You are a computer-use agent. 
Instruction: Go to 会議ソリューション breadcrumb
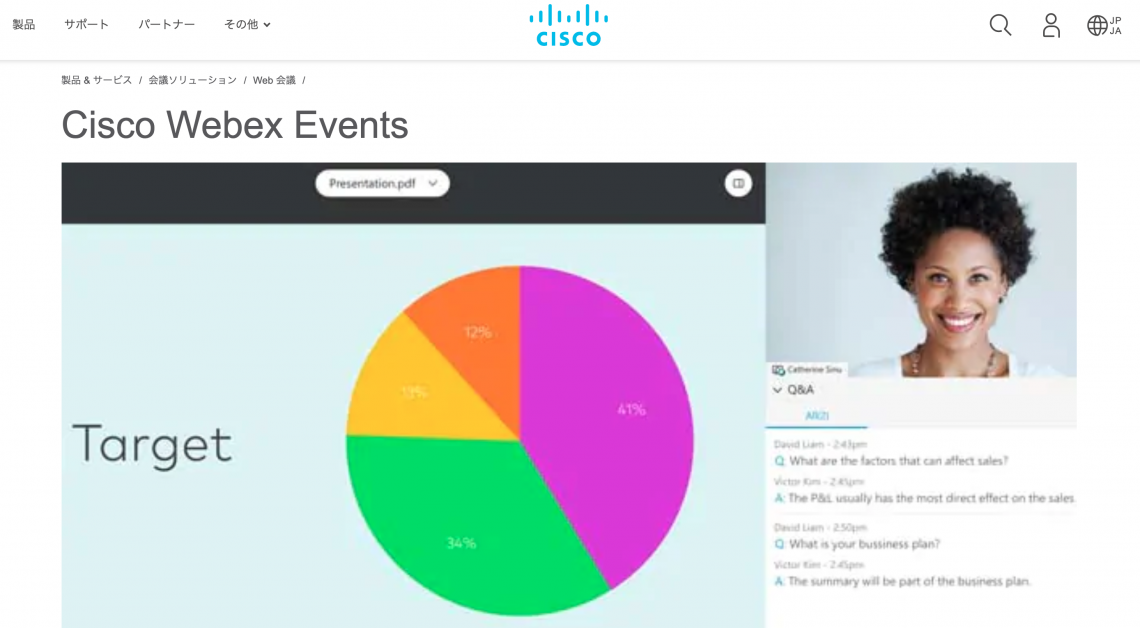tap(193, 80)
